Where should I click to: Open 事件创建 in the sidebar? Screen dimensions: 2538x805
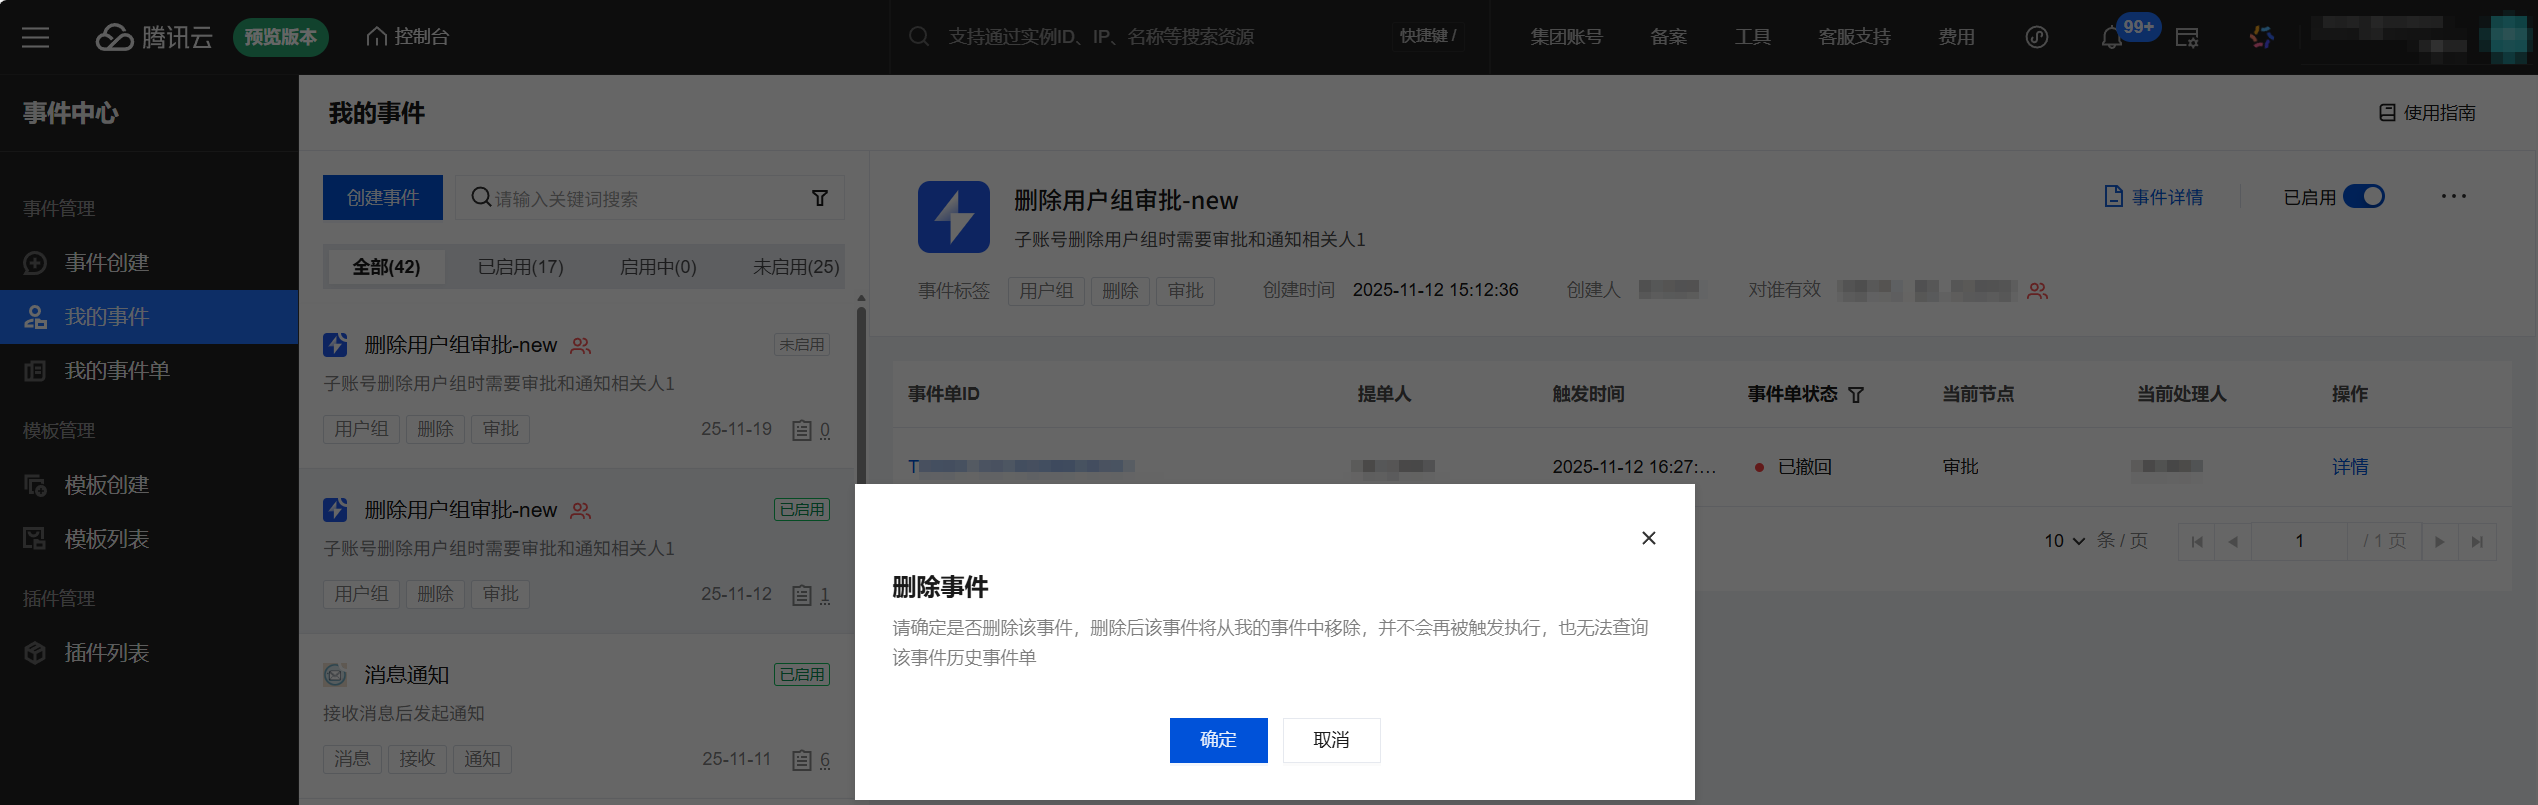tap(150, 263)
